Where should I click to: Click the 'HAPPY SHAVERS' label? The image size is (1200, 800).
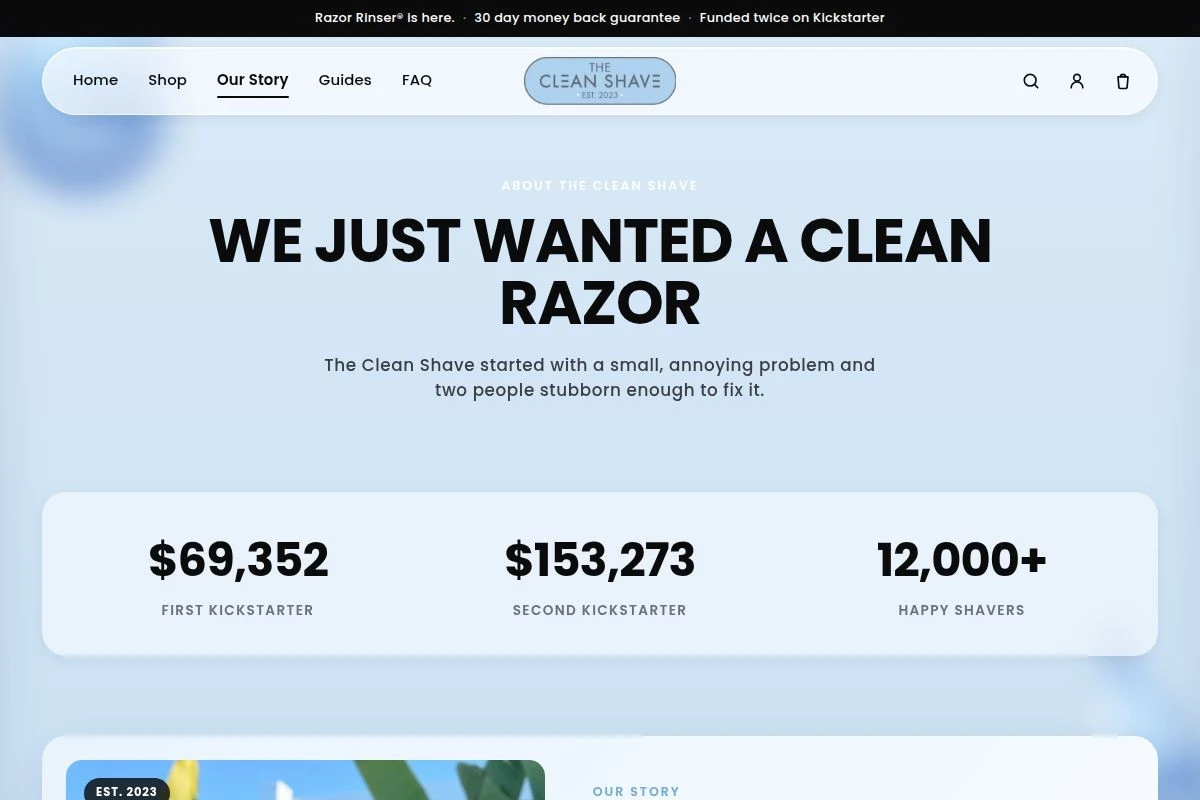pos(962,610)
